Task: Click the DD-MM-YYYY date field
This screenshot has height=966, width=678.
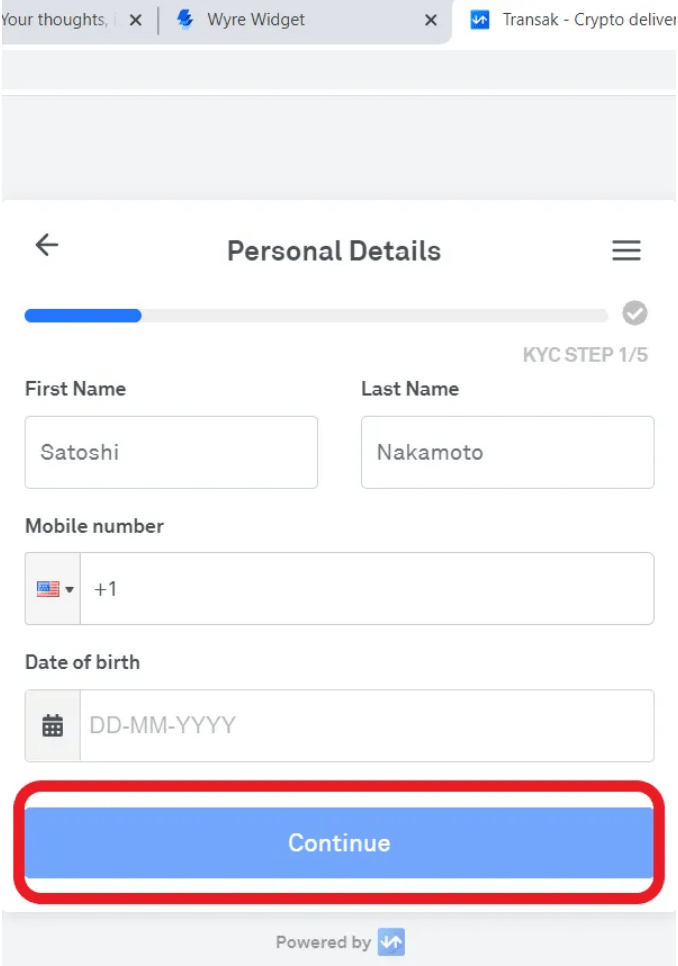Action: [366, 726]
